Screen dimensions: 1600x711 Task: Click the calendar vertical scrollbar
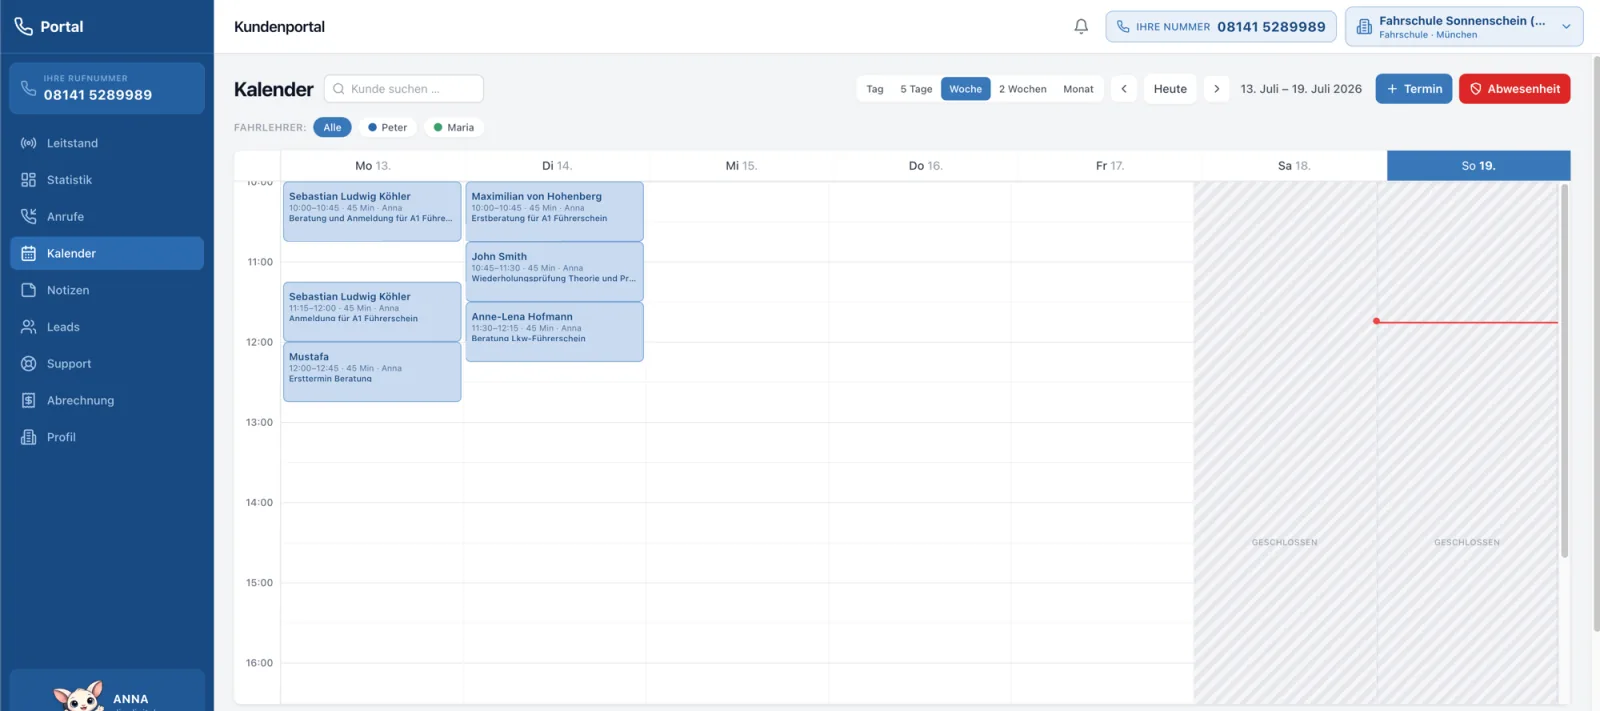(x=1564, y=370)
